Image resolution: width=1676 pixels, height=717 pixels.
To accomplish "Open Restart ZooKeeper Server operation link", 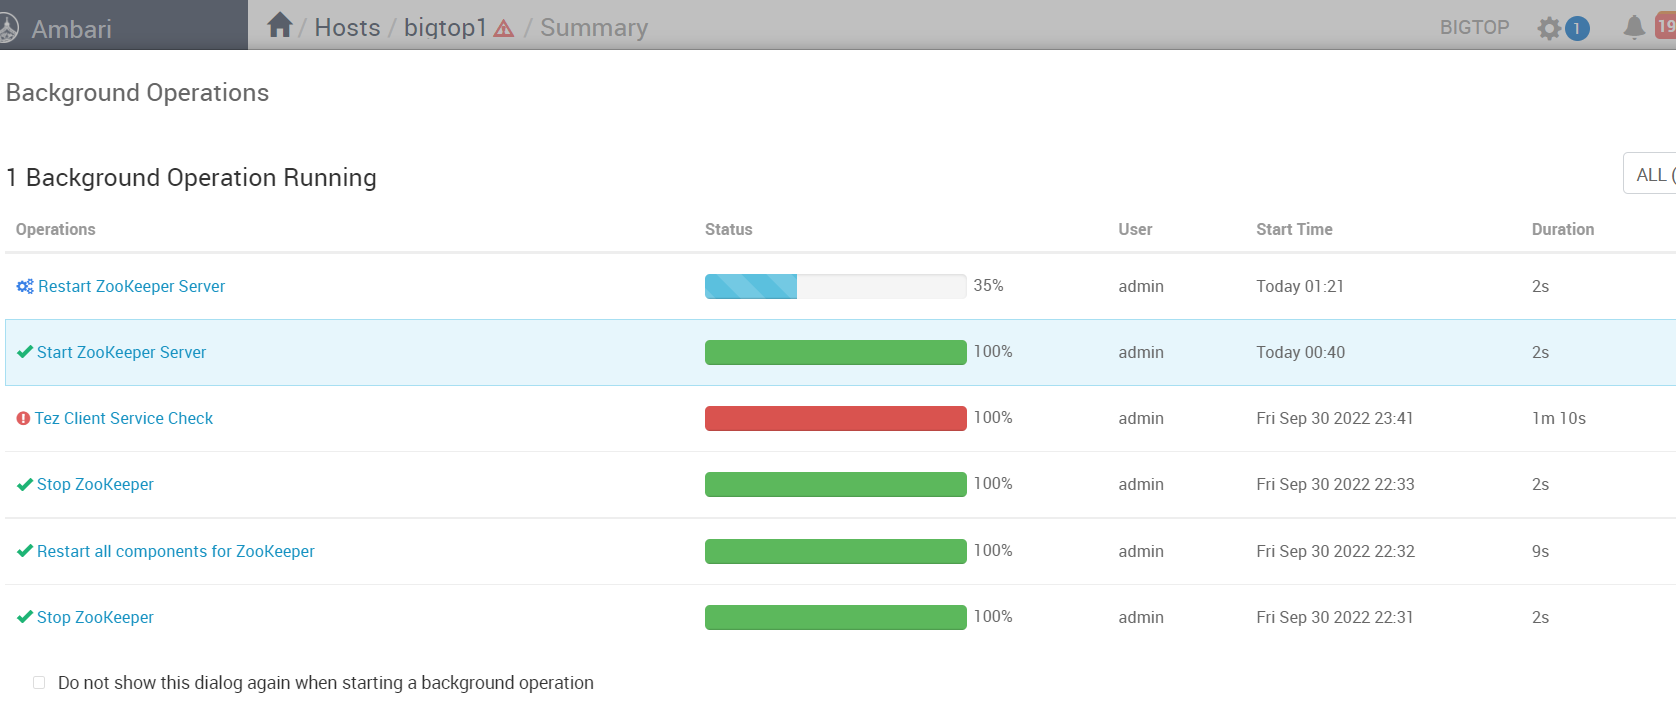I will [x=131, y=286].
